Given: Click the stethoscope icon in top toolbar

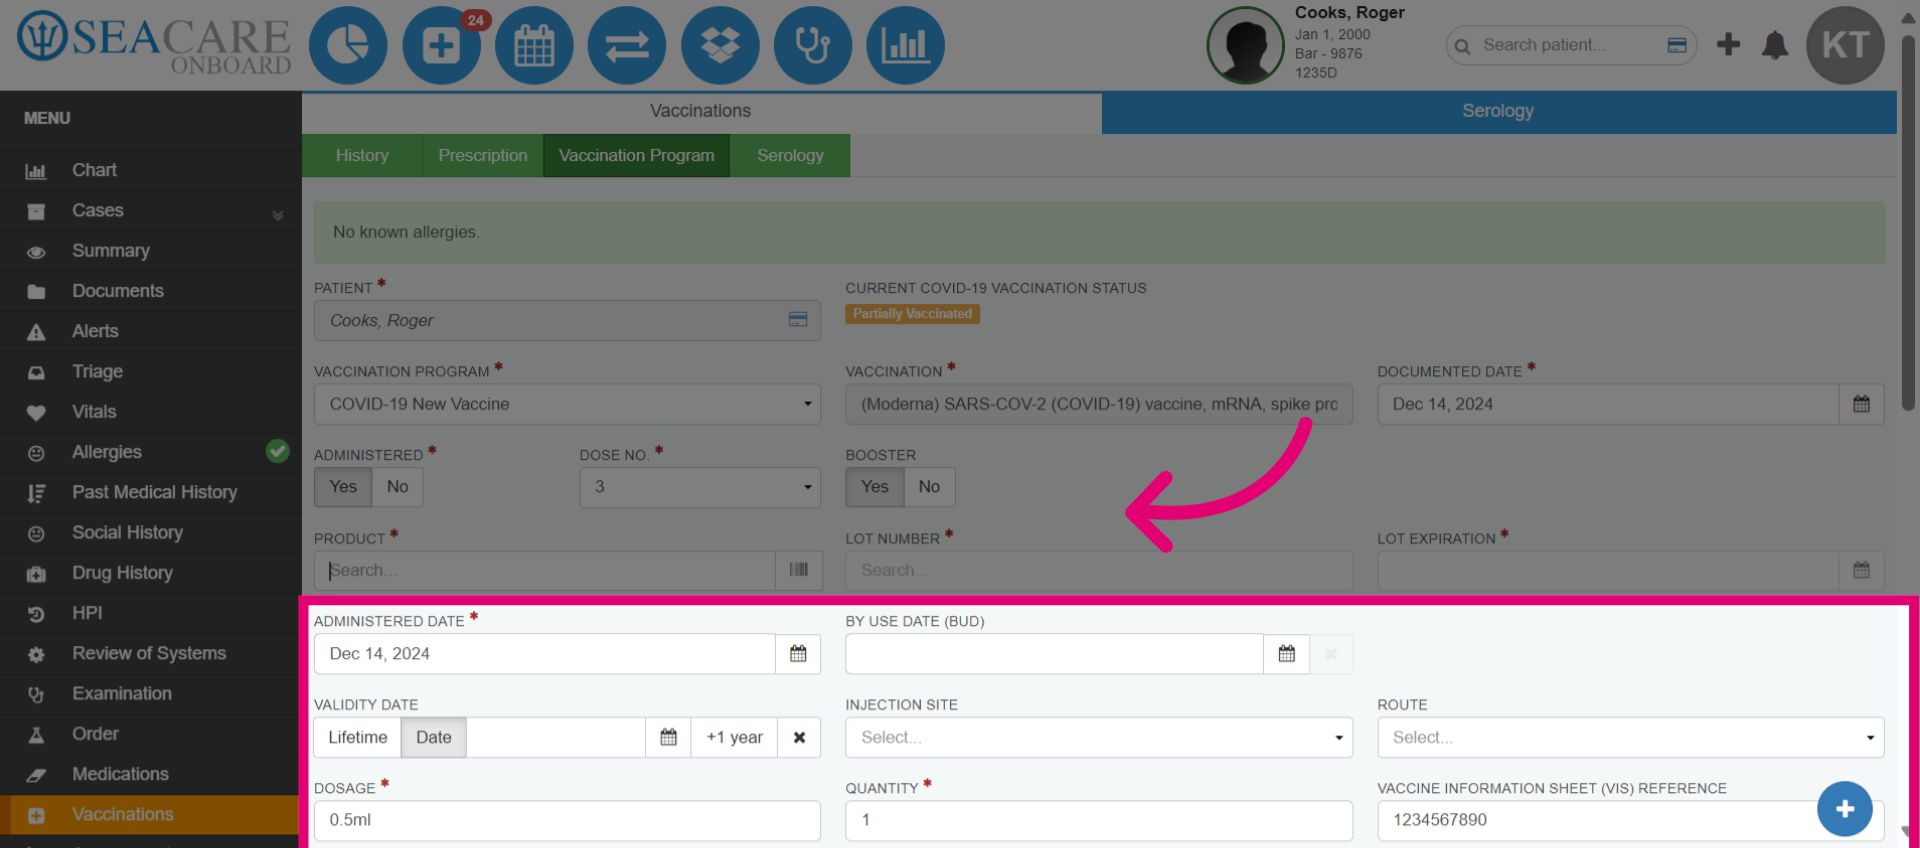Looking at the screenshot, I should 813,45.
